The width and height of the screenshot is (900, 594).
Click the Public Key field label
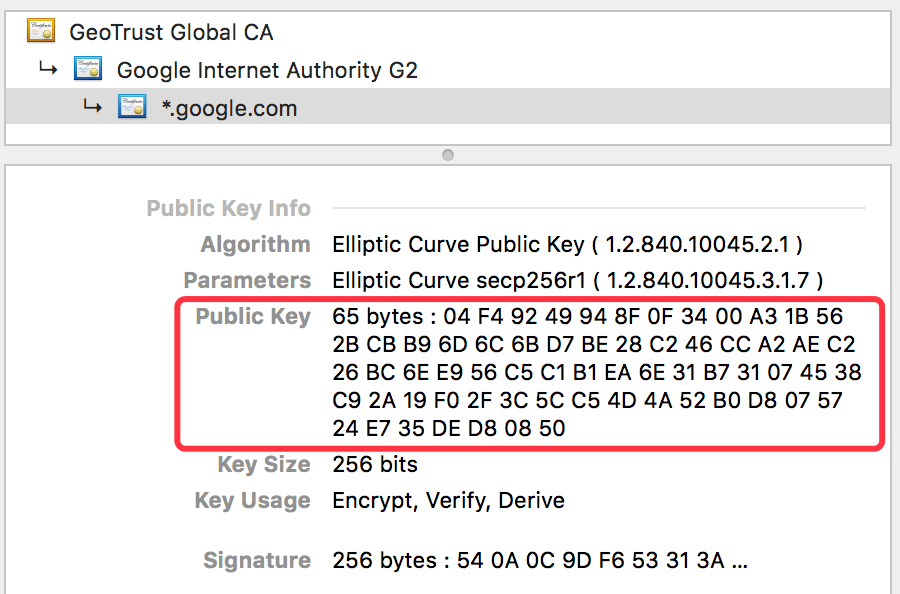pos(253,317)
